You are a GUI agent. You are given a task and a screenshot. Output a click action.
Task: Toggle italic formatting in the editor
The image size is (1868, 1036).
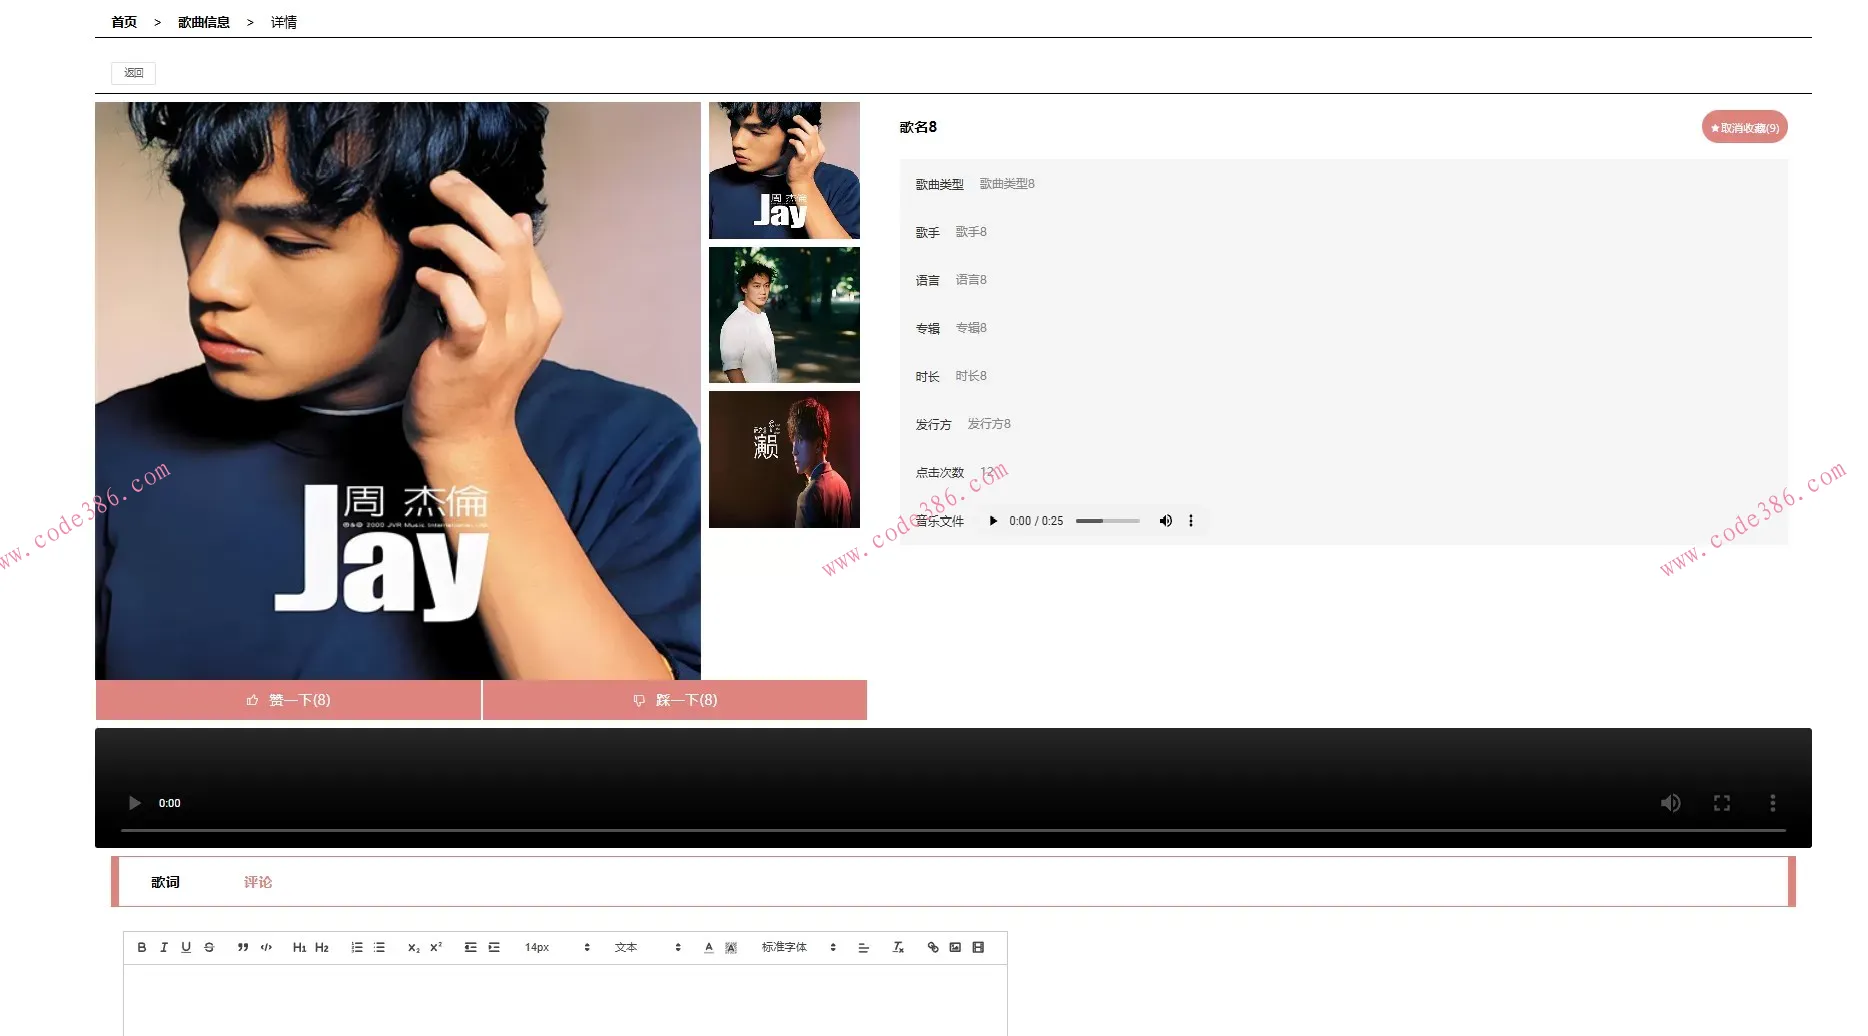tap(164, 947)
